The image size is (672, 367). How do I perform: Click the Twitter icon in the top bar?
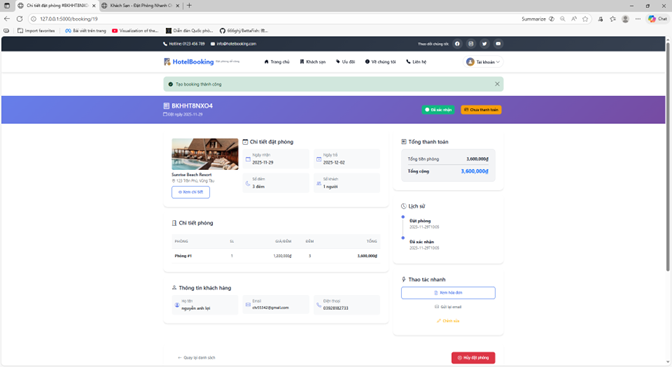click(x=484, y=44)
